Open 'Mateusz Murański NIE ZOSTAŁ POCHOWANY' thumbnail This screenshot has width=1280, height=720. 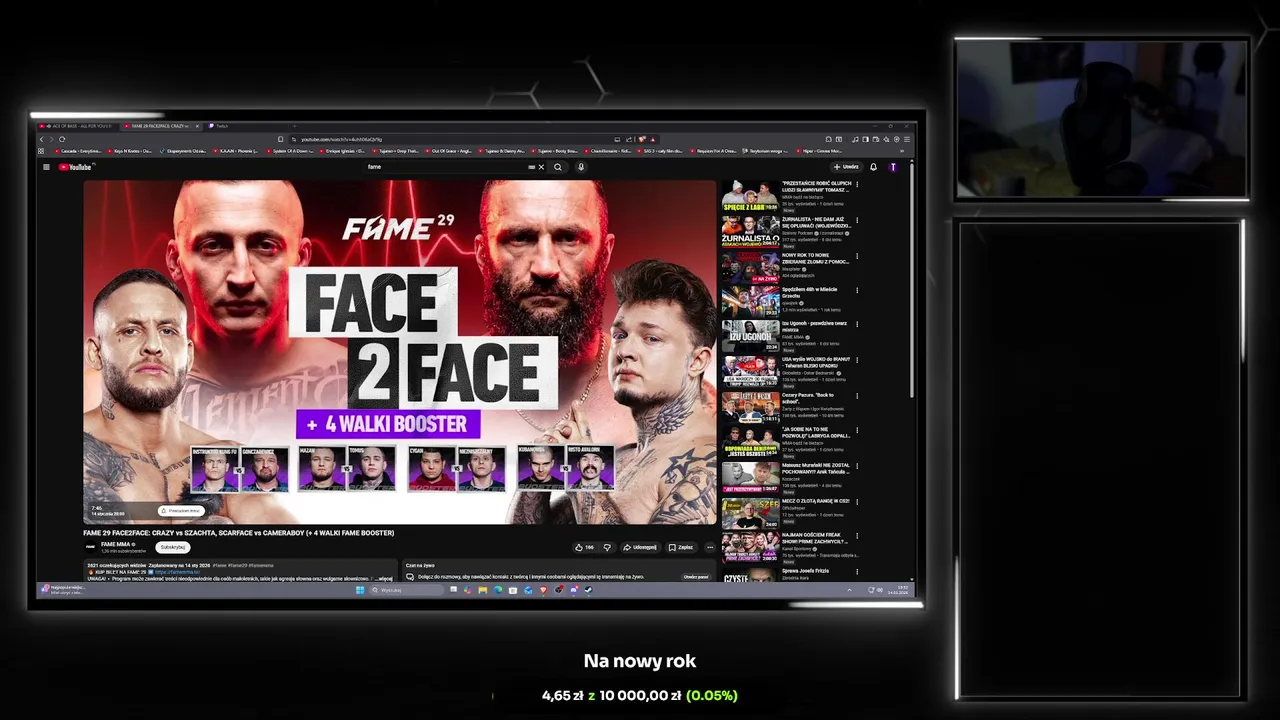[x=751, y=476]
